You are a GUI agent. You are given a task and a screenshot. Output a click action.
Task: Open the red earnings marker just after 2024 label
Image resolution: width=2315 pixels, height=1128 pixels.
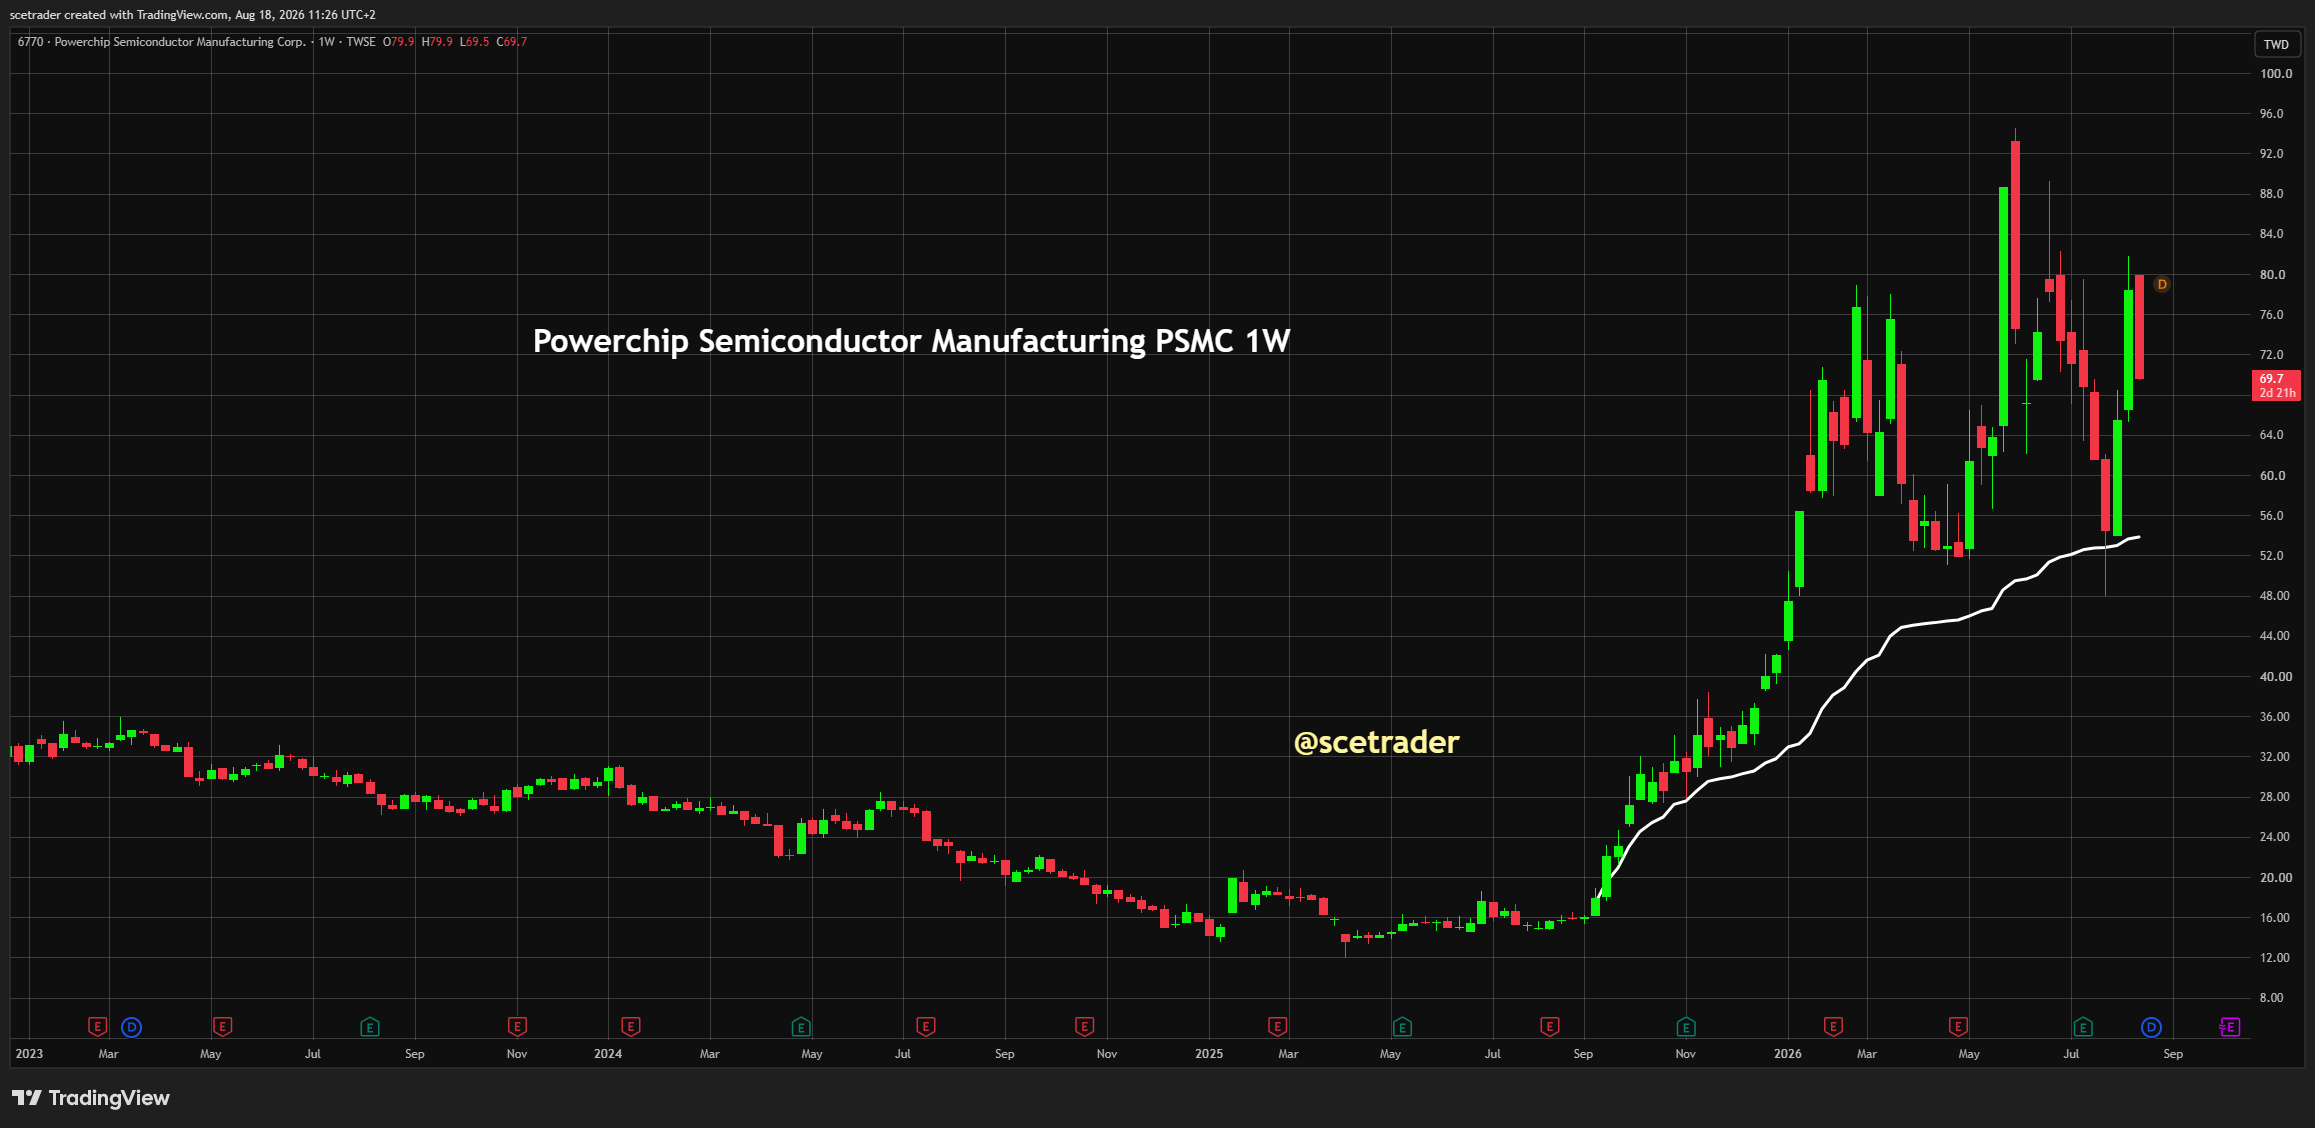pos(630,1026)
